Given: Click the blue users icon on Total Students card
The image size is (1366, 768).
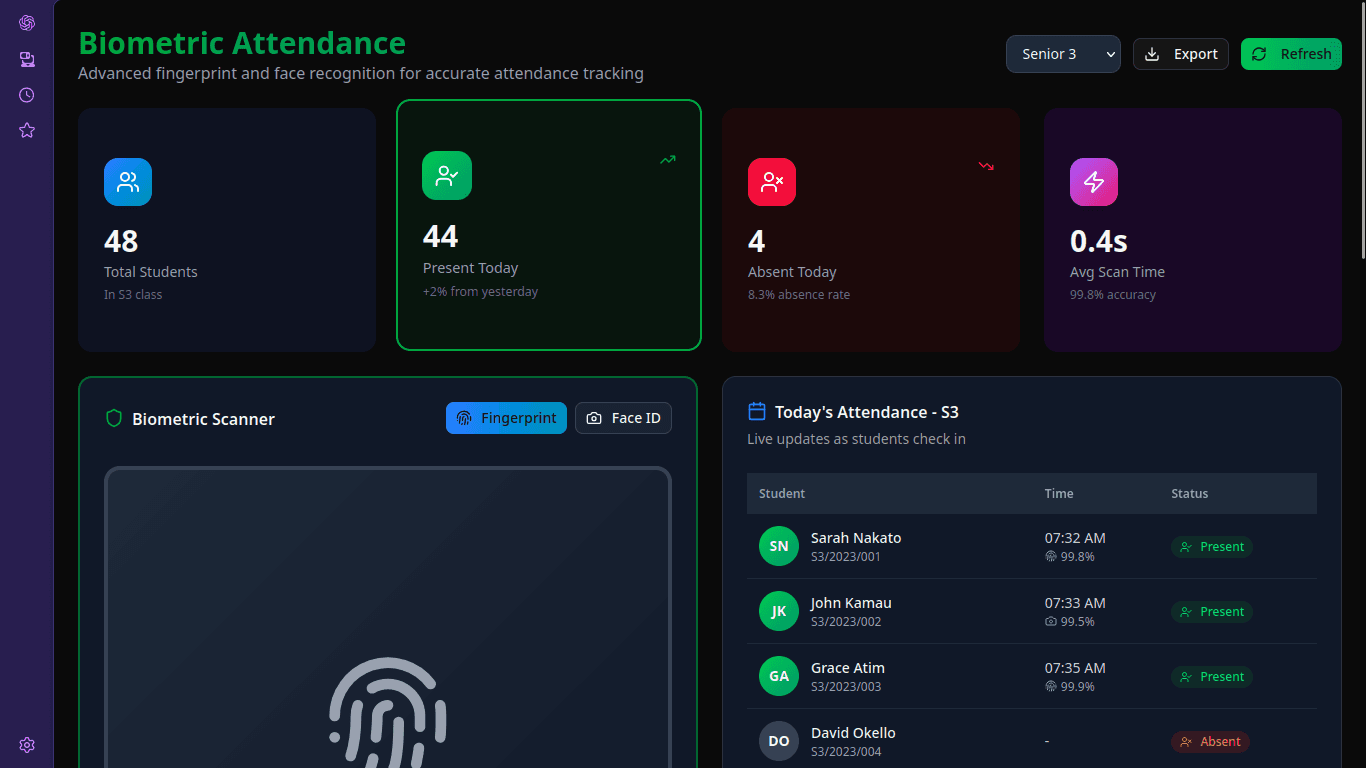Looking at the screenshot, I should click(x=127, y=181).
